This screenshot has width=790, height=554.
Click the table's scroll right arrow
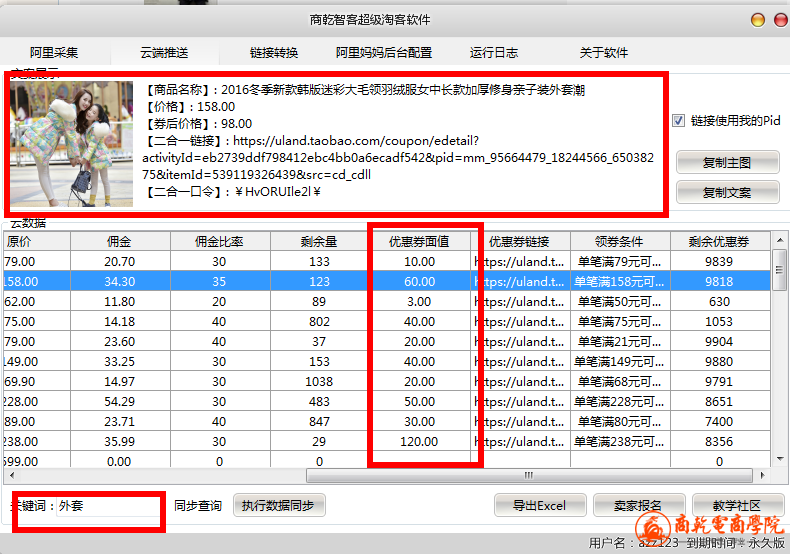click(762, 475)
